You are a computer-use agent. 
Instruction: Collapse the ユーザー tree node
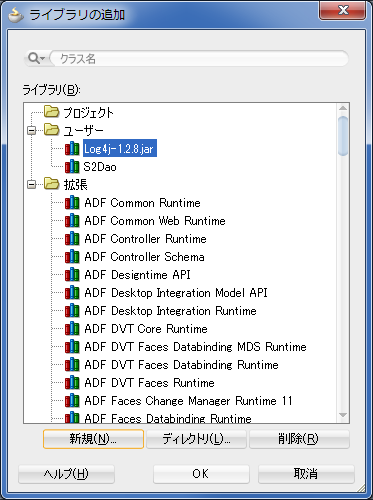tap(32, 130)
